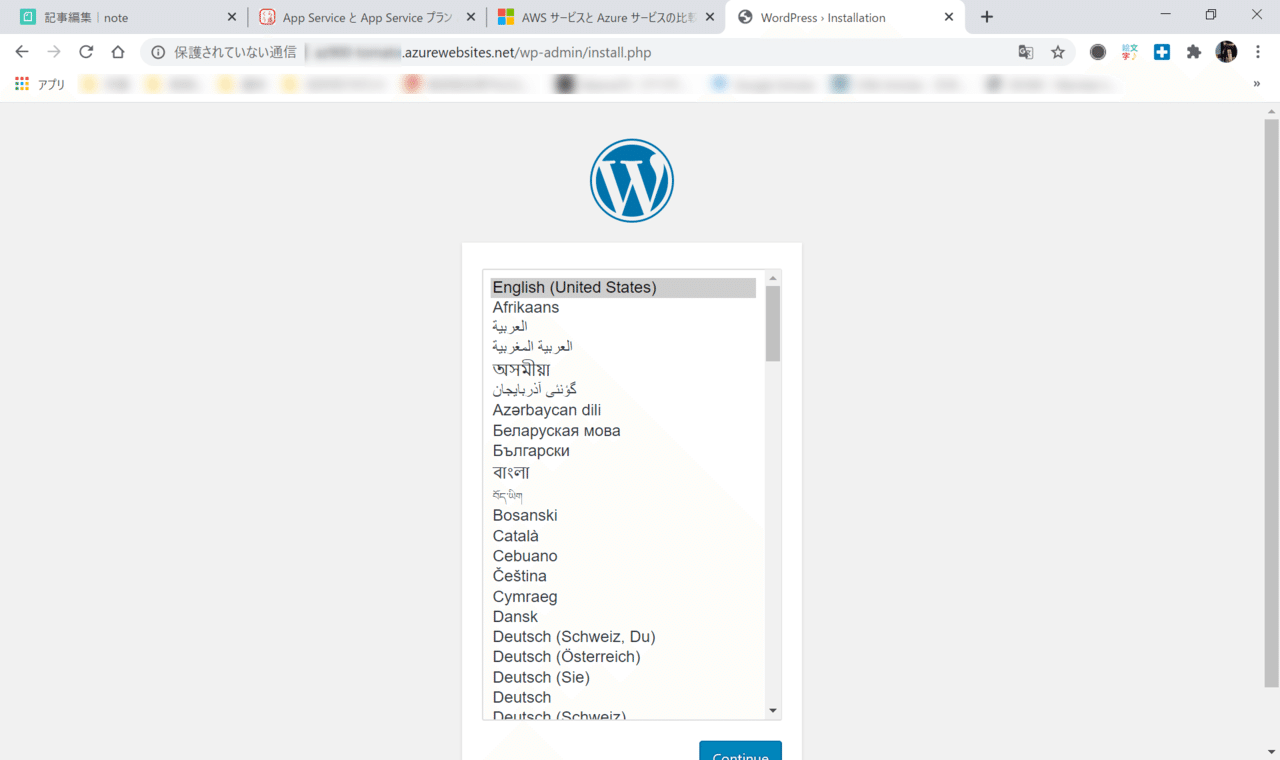Screen dimensions: 1280x760
Task: Restore down the browser window
Action: click(1211, 15)
